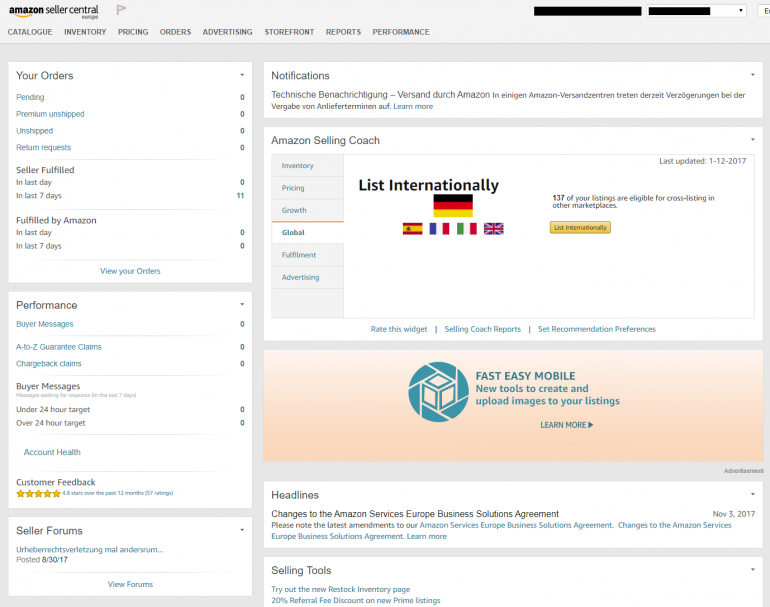The width and height of the screenshot is (770, 607).
Task: Collapse the Performance widget arrow
Action: [242, 304]
